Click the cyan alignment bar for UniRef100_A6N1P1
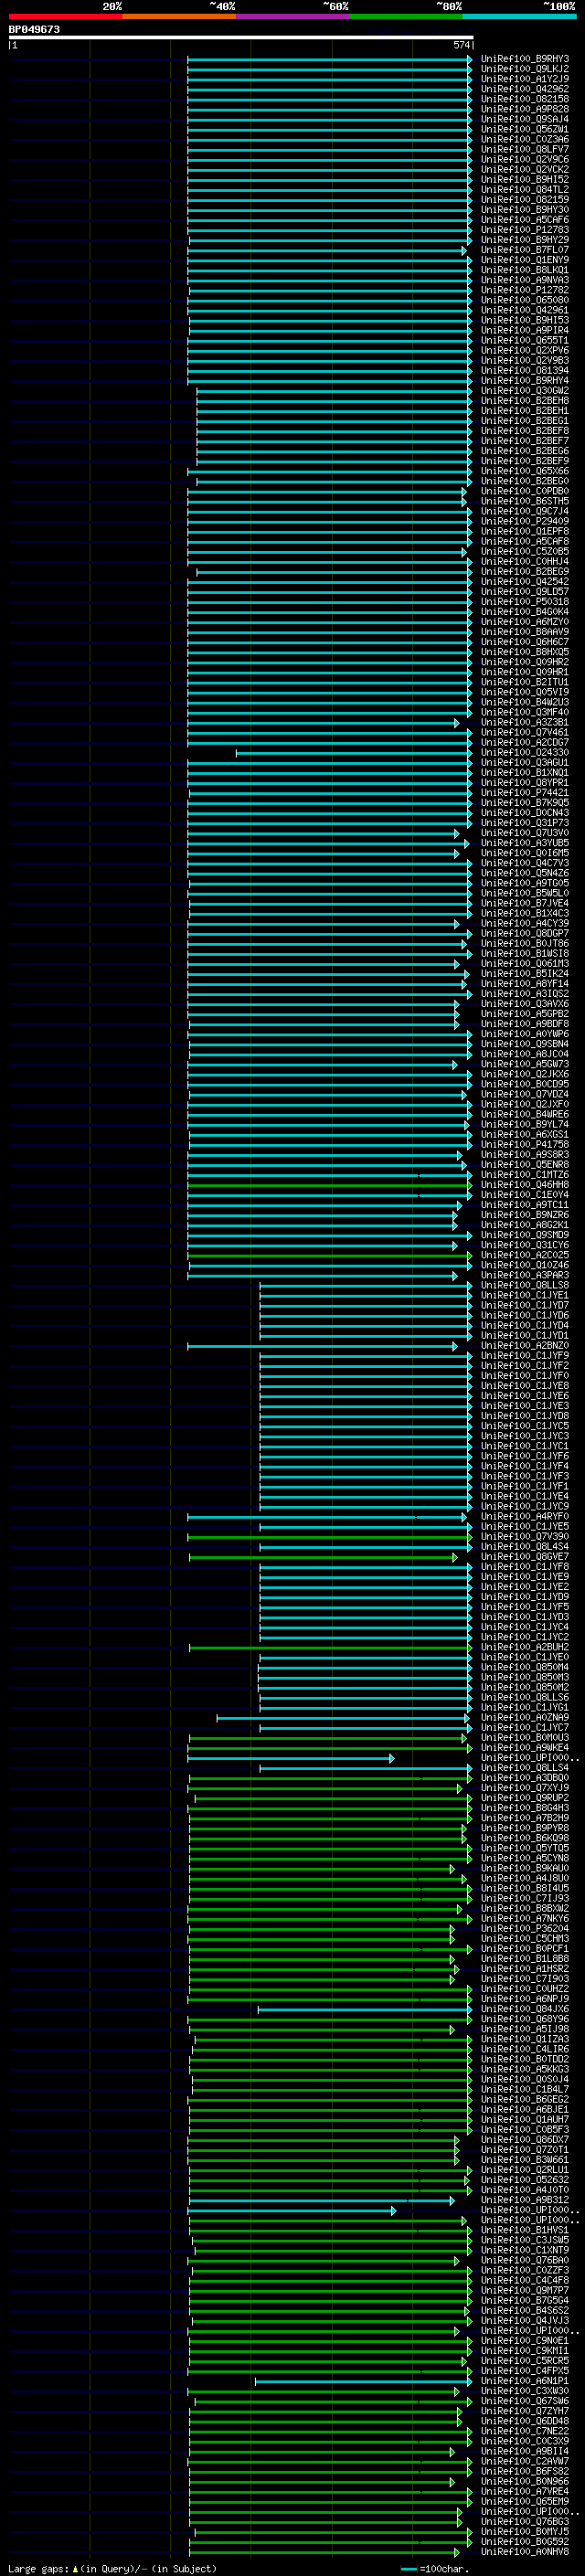Viewport: 585px width, 2576px height. tap(362, 2381)
